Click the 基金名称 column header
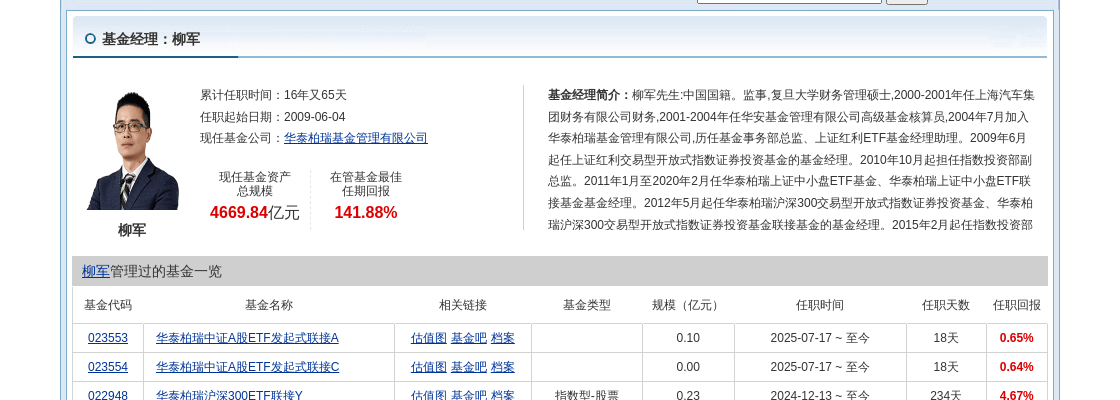This screenshot has height=400, width=1120. click(269, 305)
